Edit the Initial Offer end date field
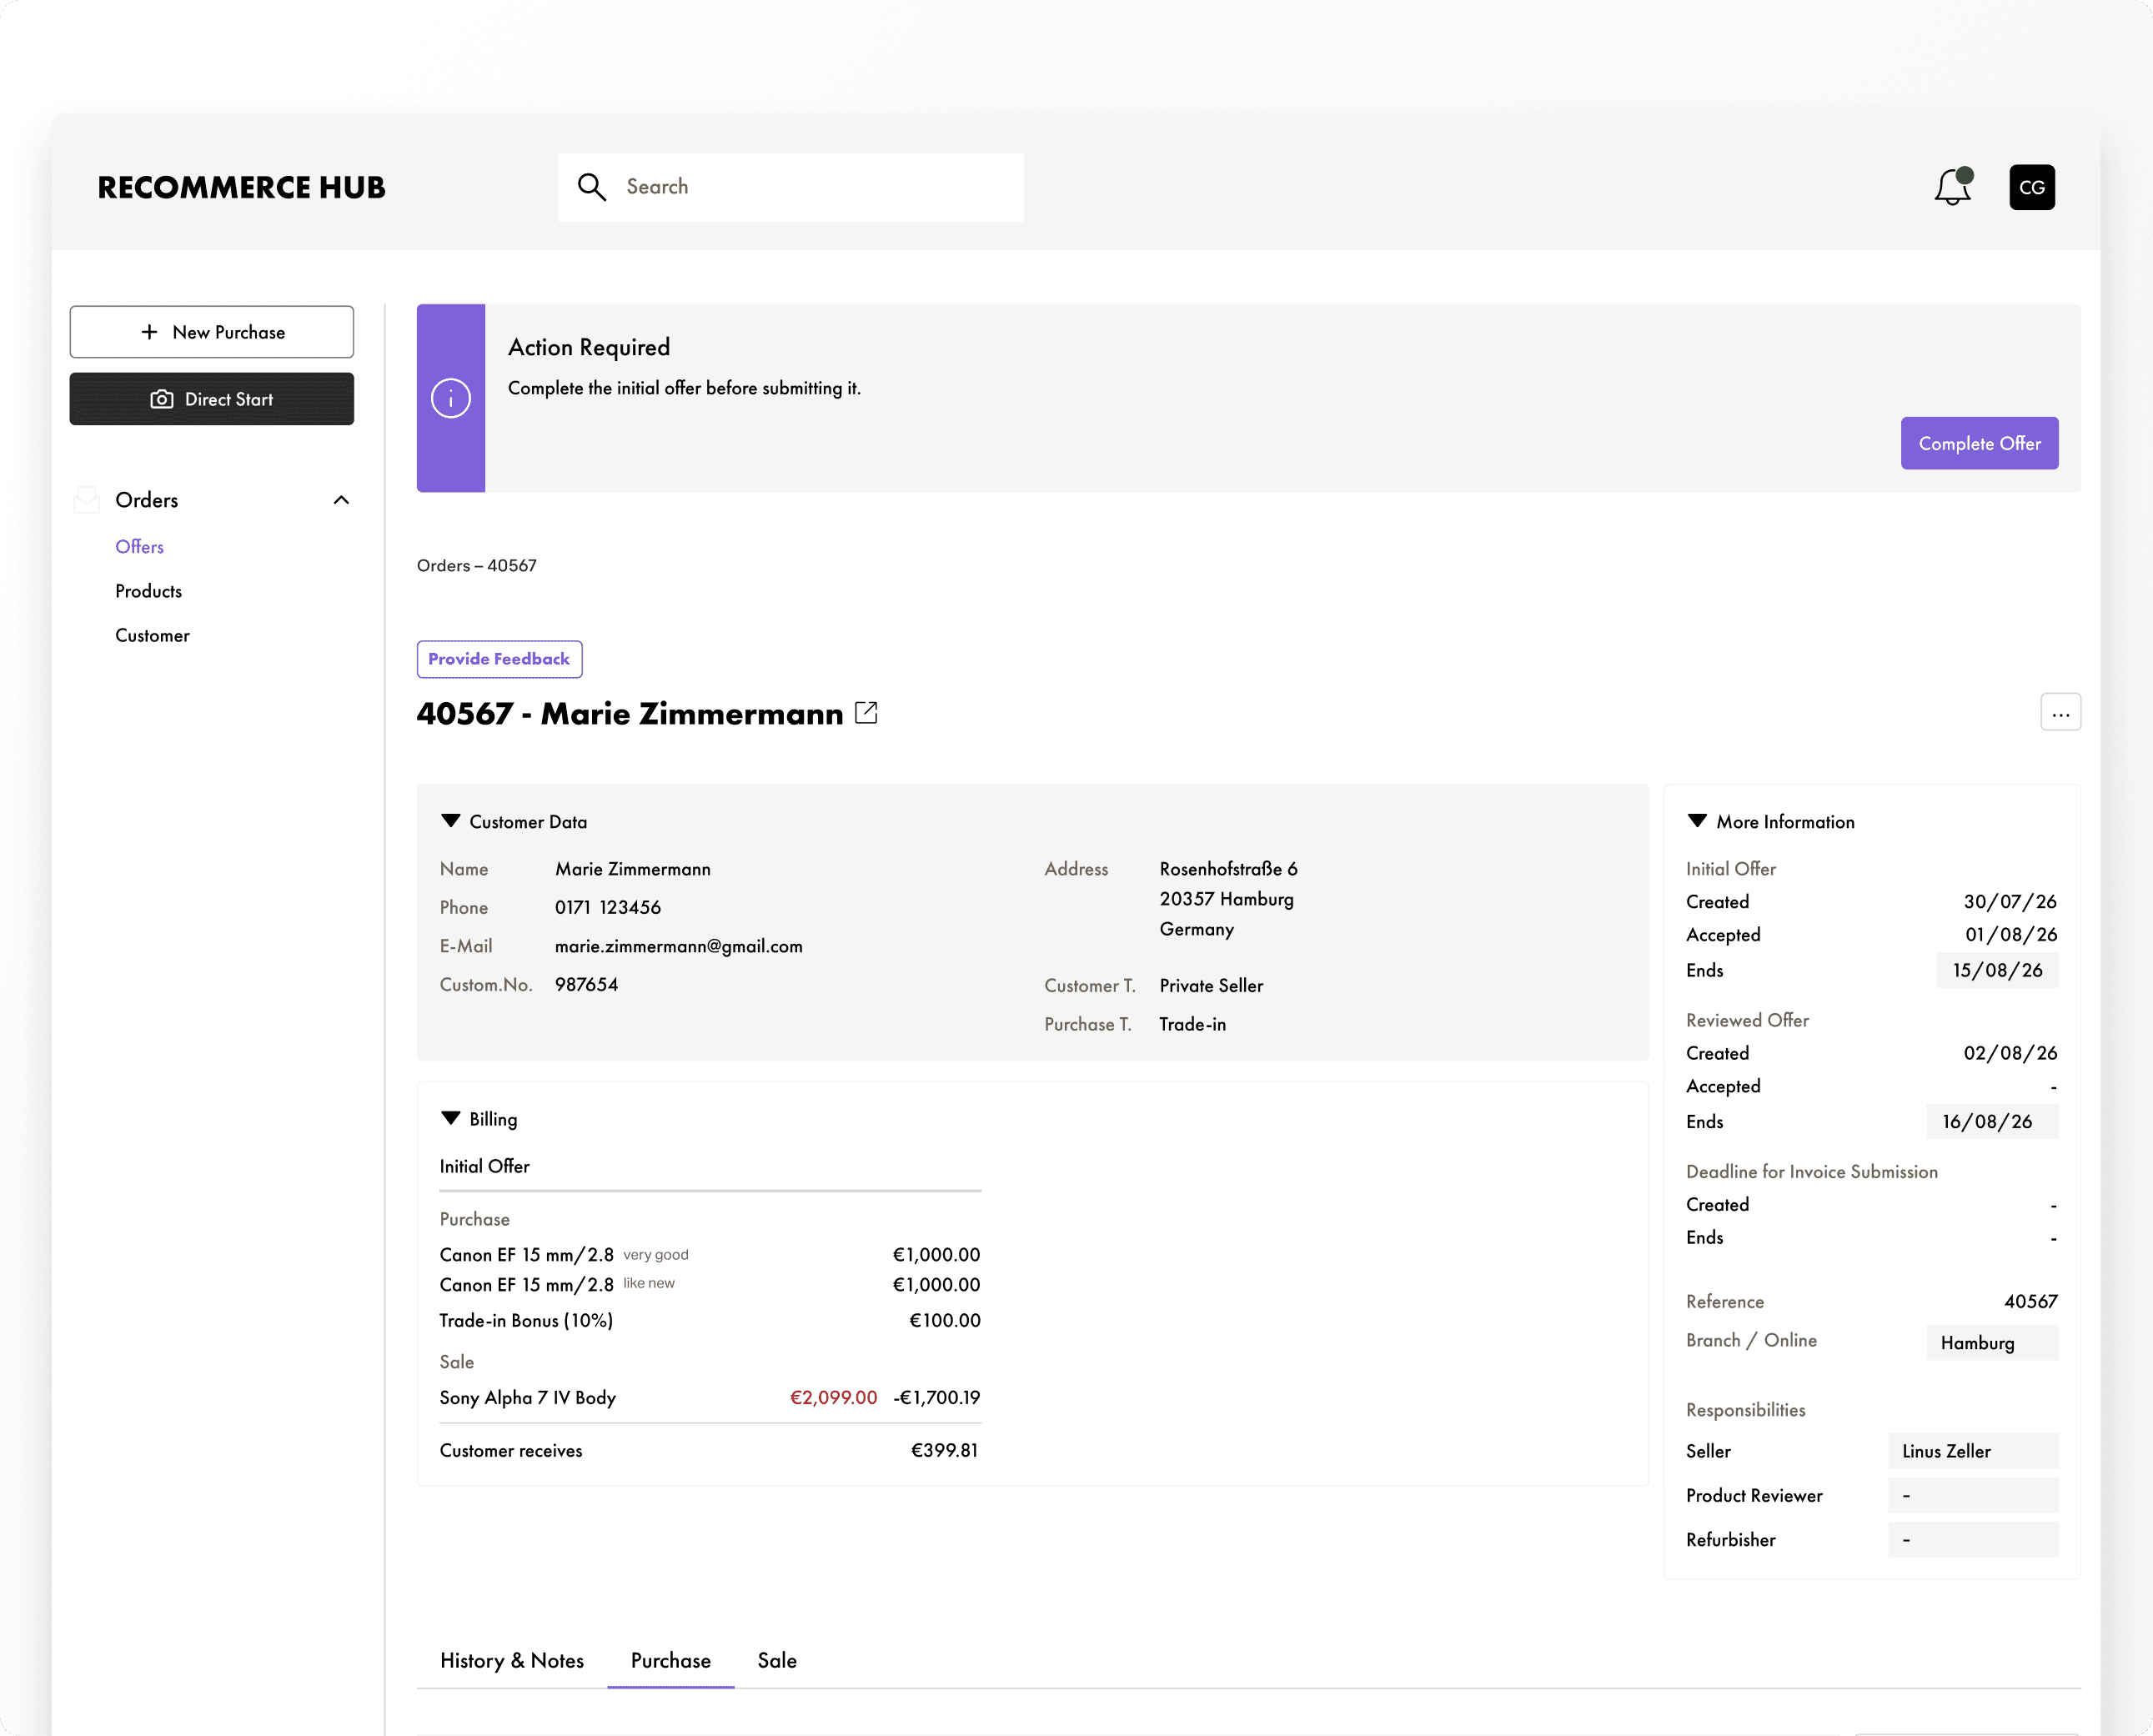This screenshot has height=1736, width=2153. pyautogui.click(x=1997, y=970)
